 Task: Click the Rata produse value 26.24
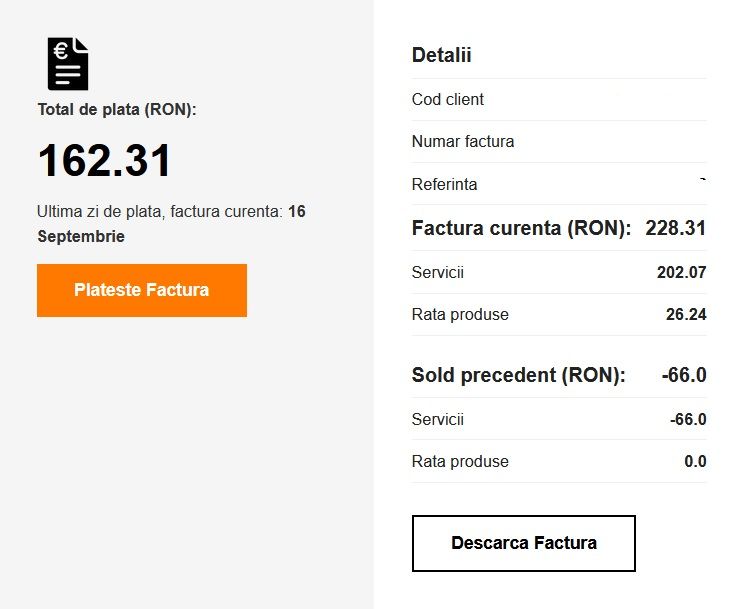[686, 315]
